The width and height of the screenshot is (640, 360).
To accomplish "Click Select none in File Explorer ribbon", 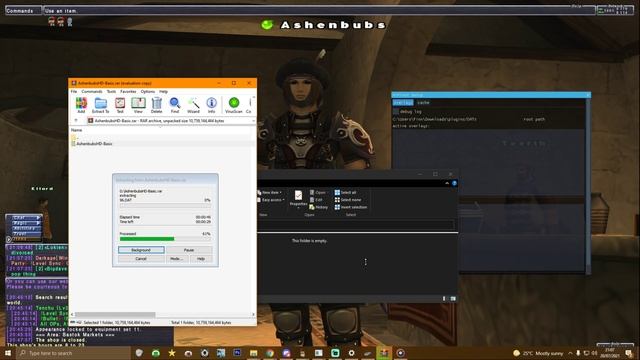I will [348, 200].
